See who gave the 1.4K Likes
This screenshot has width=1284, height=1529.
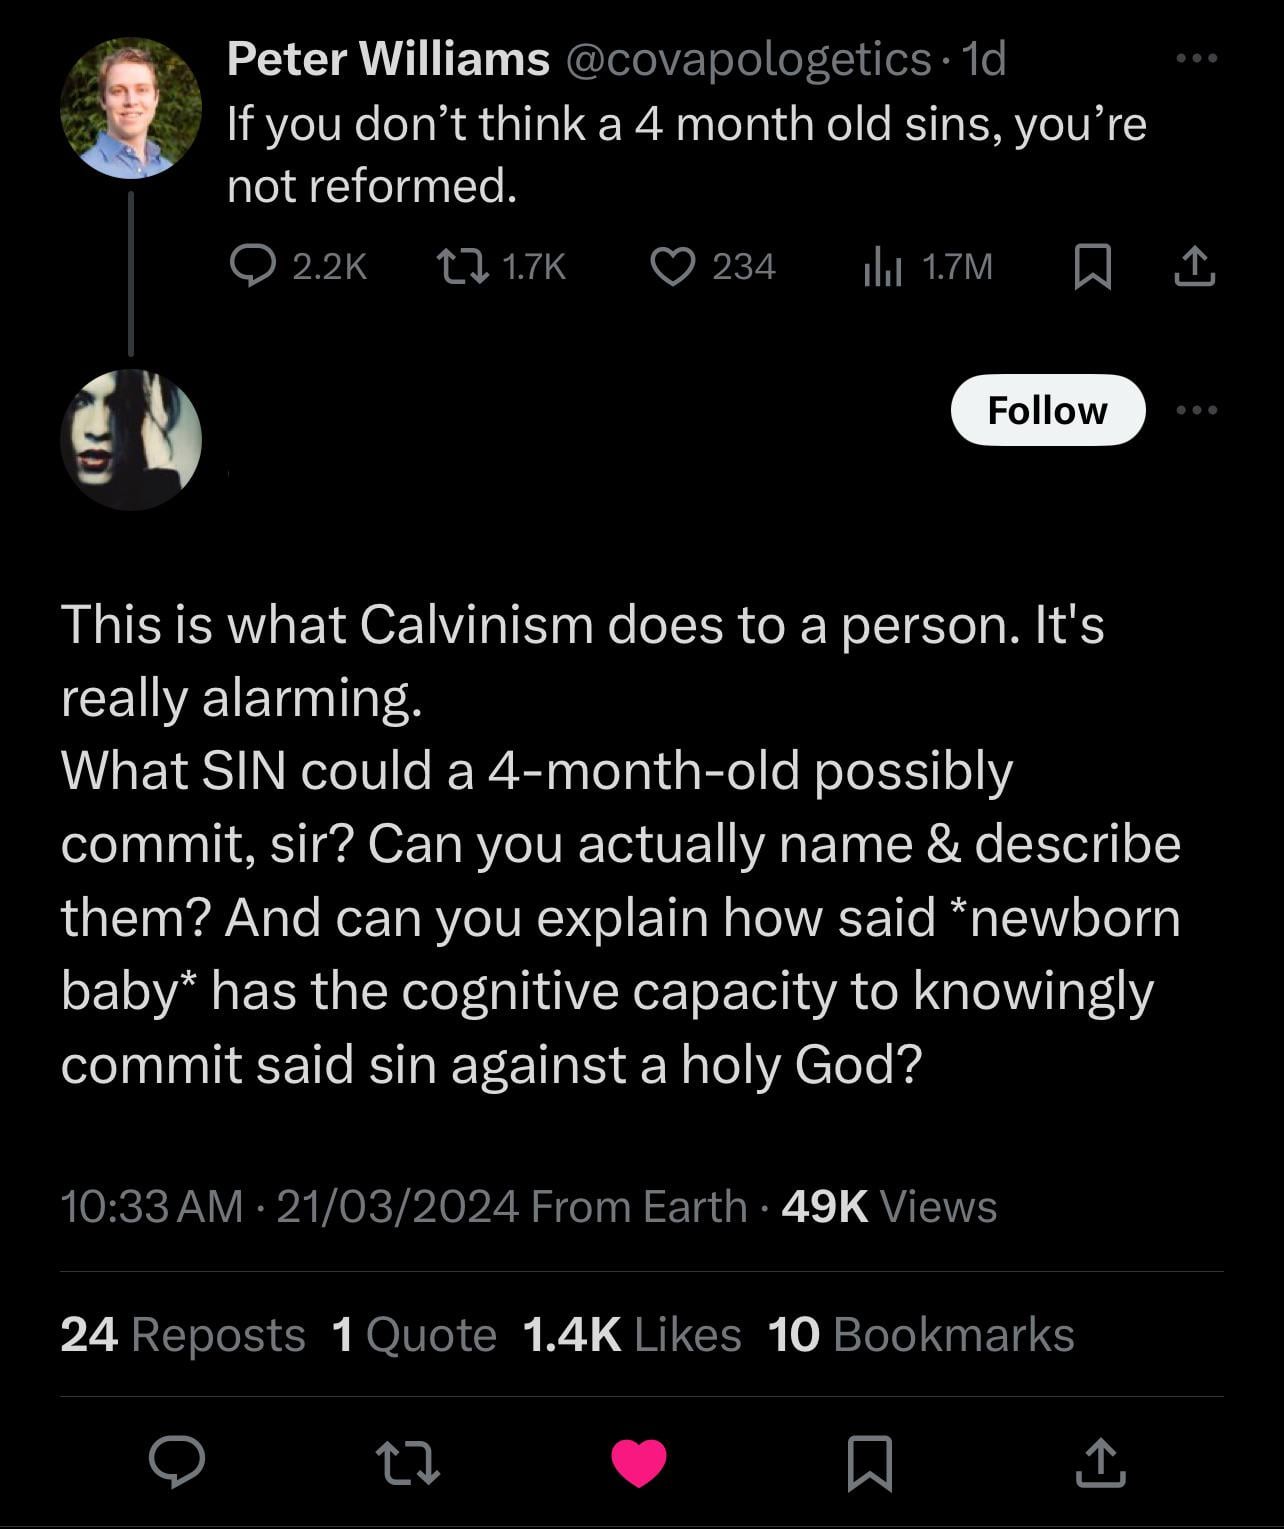[631, 1335]
